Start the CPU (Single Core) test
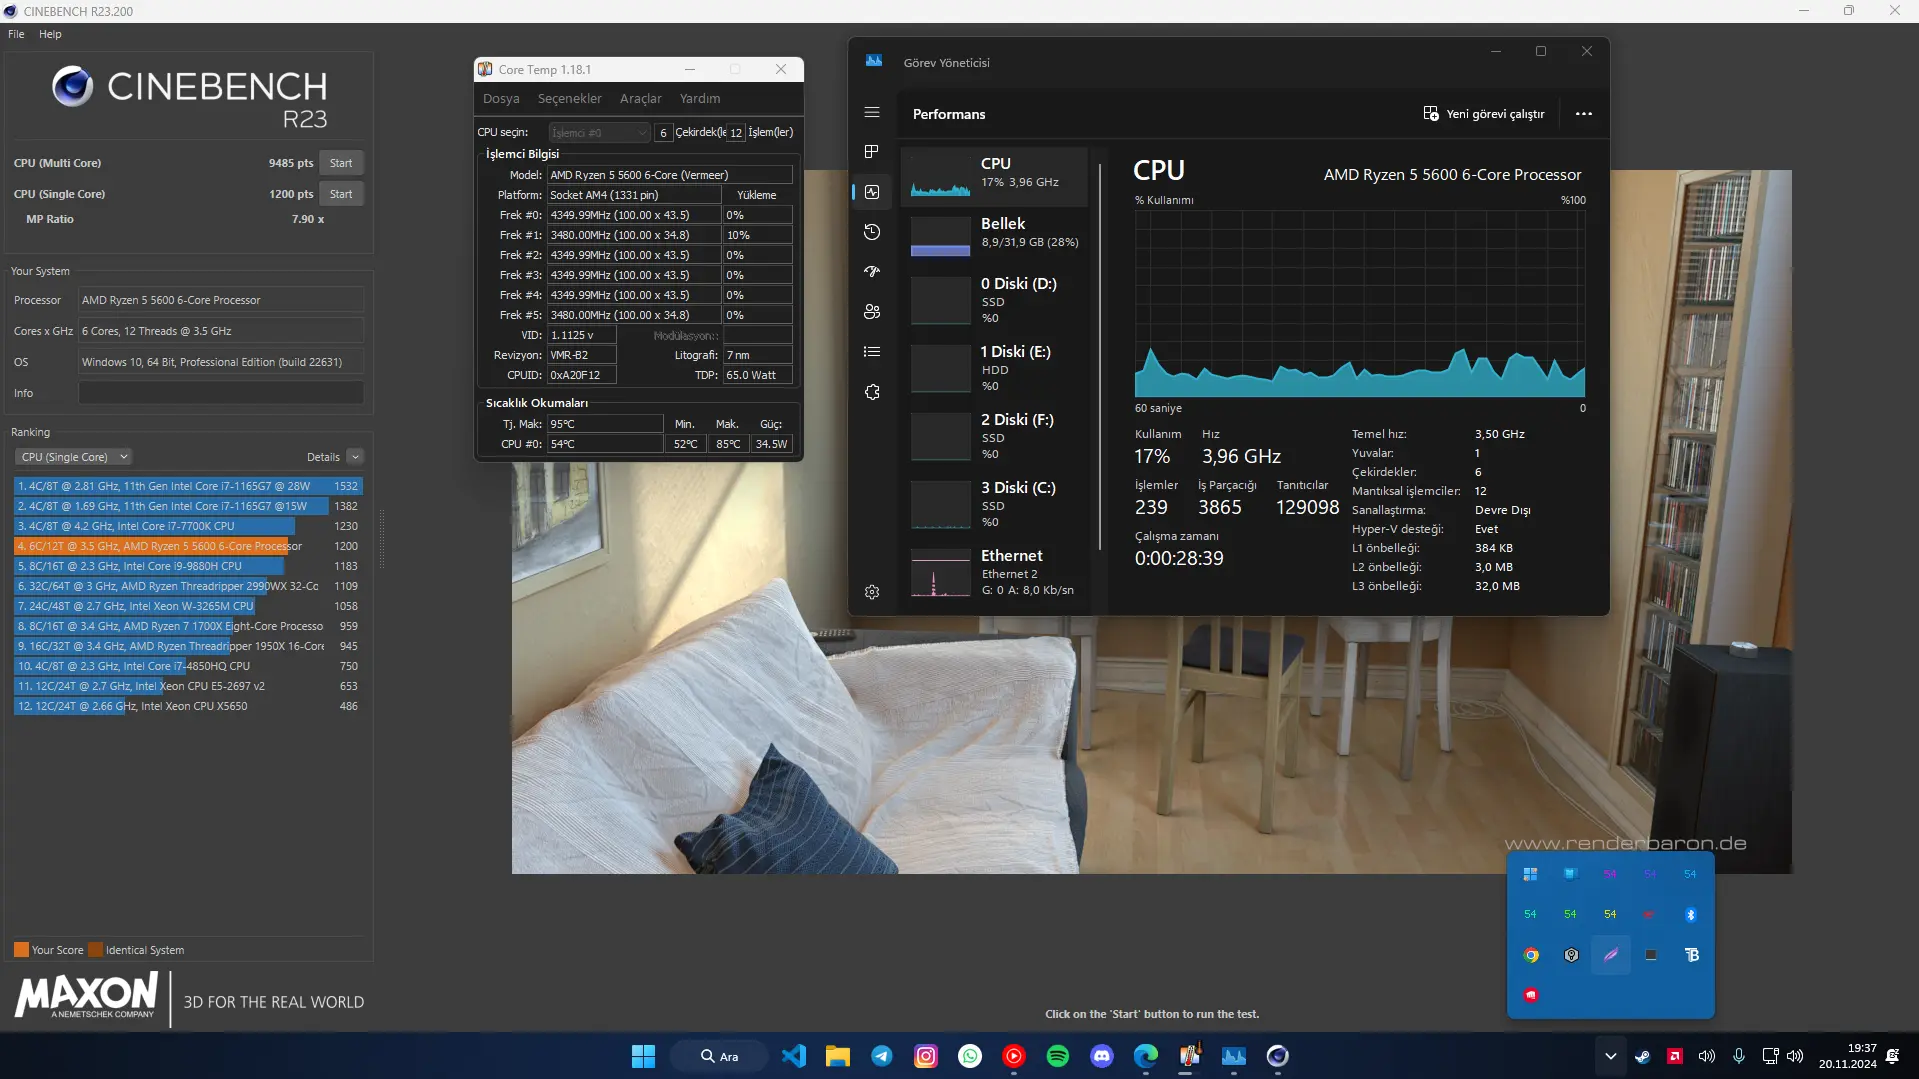This screenshot has width=1919, height=1079. pos(341,194)
